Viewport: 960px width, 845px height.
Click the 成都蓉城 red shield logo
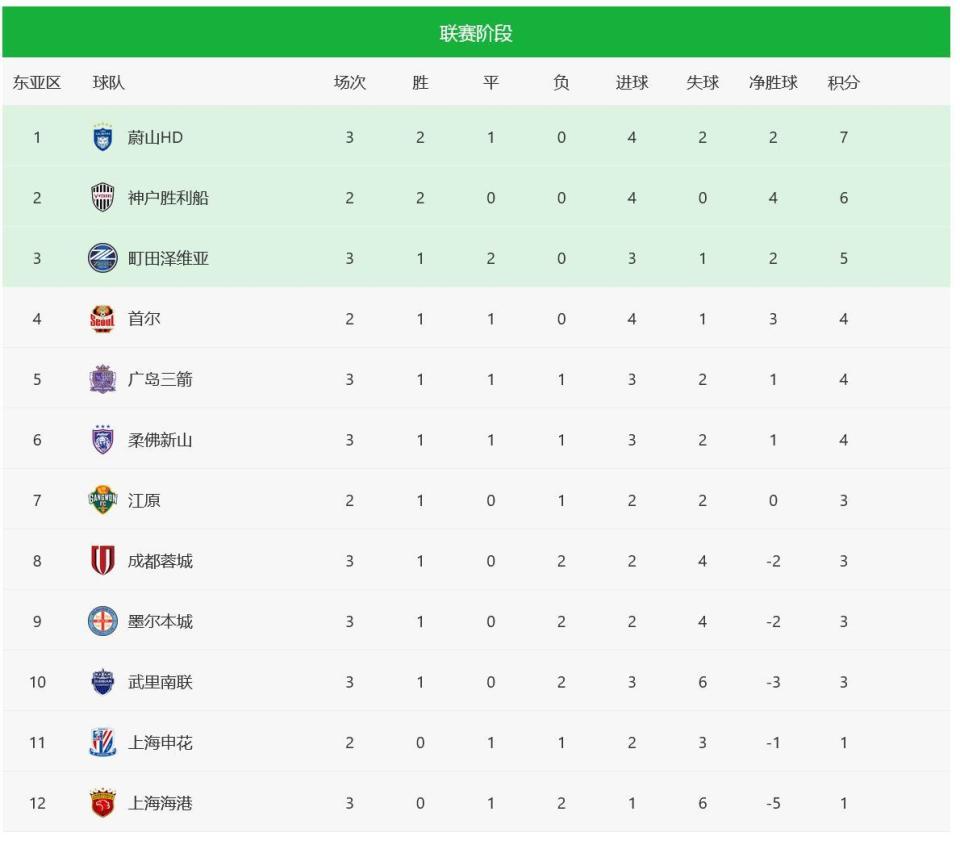103,561
